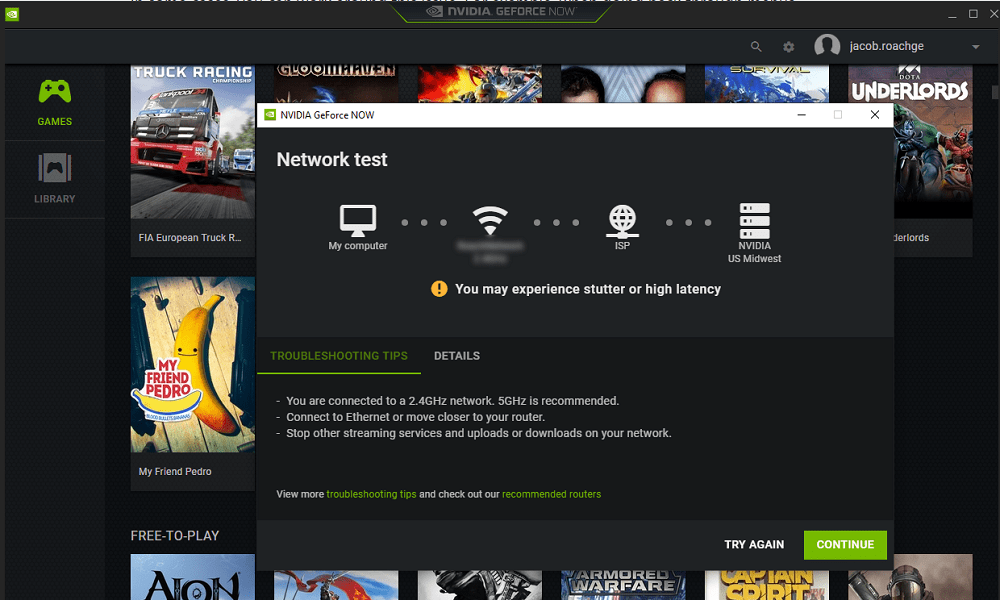This screenshot has height=600, width=1000.
Task: Close the Network test dialog
Action: [x=875, y=115]
